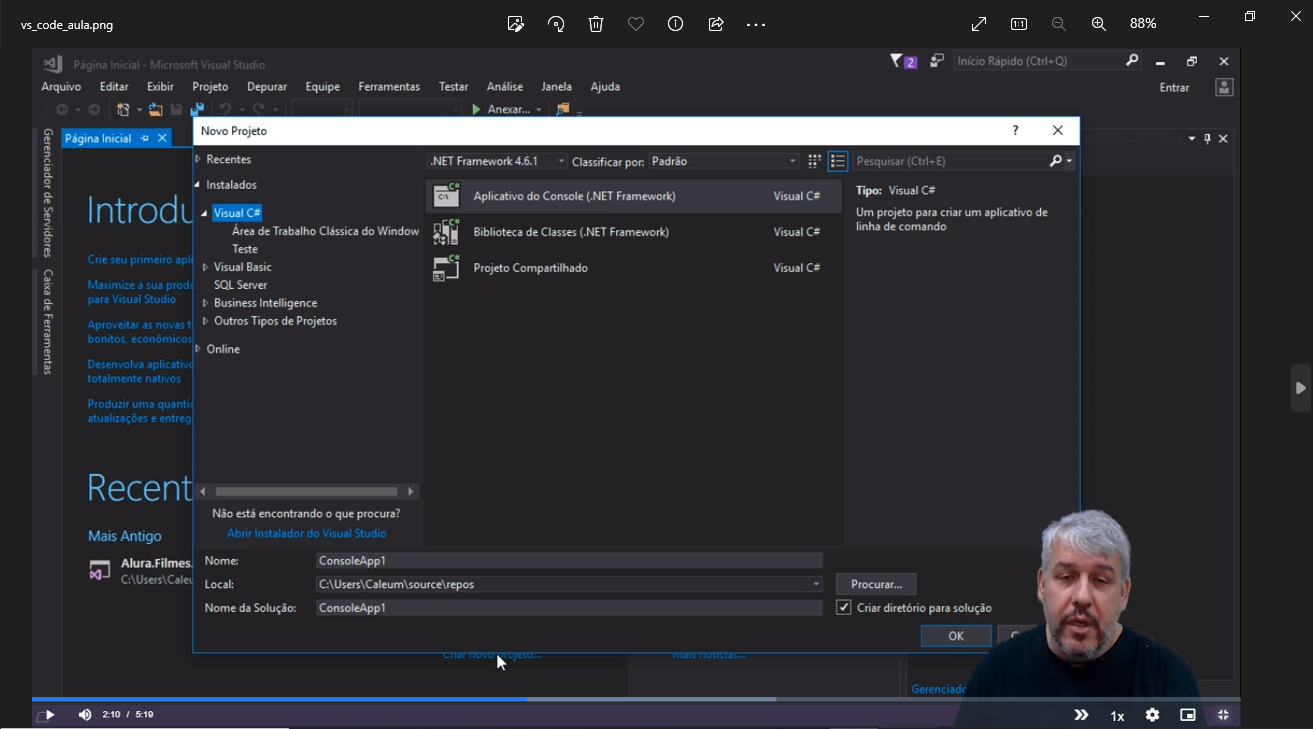Click the New Project toolbar icon

(x=123, y=109)
